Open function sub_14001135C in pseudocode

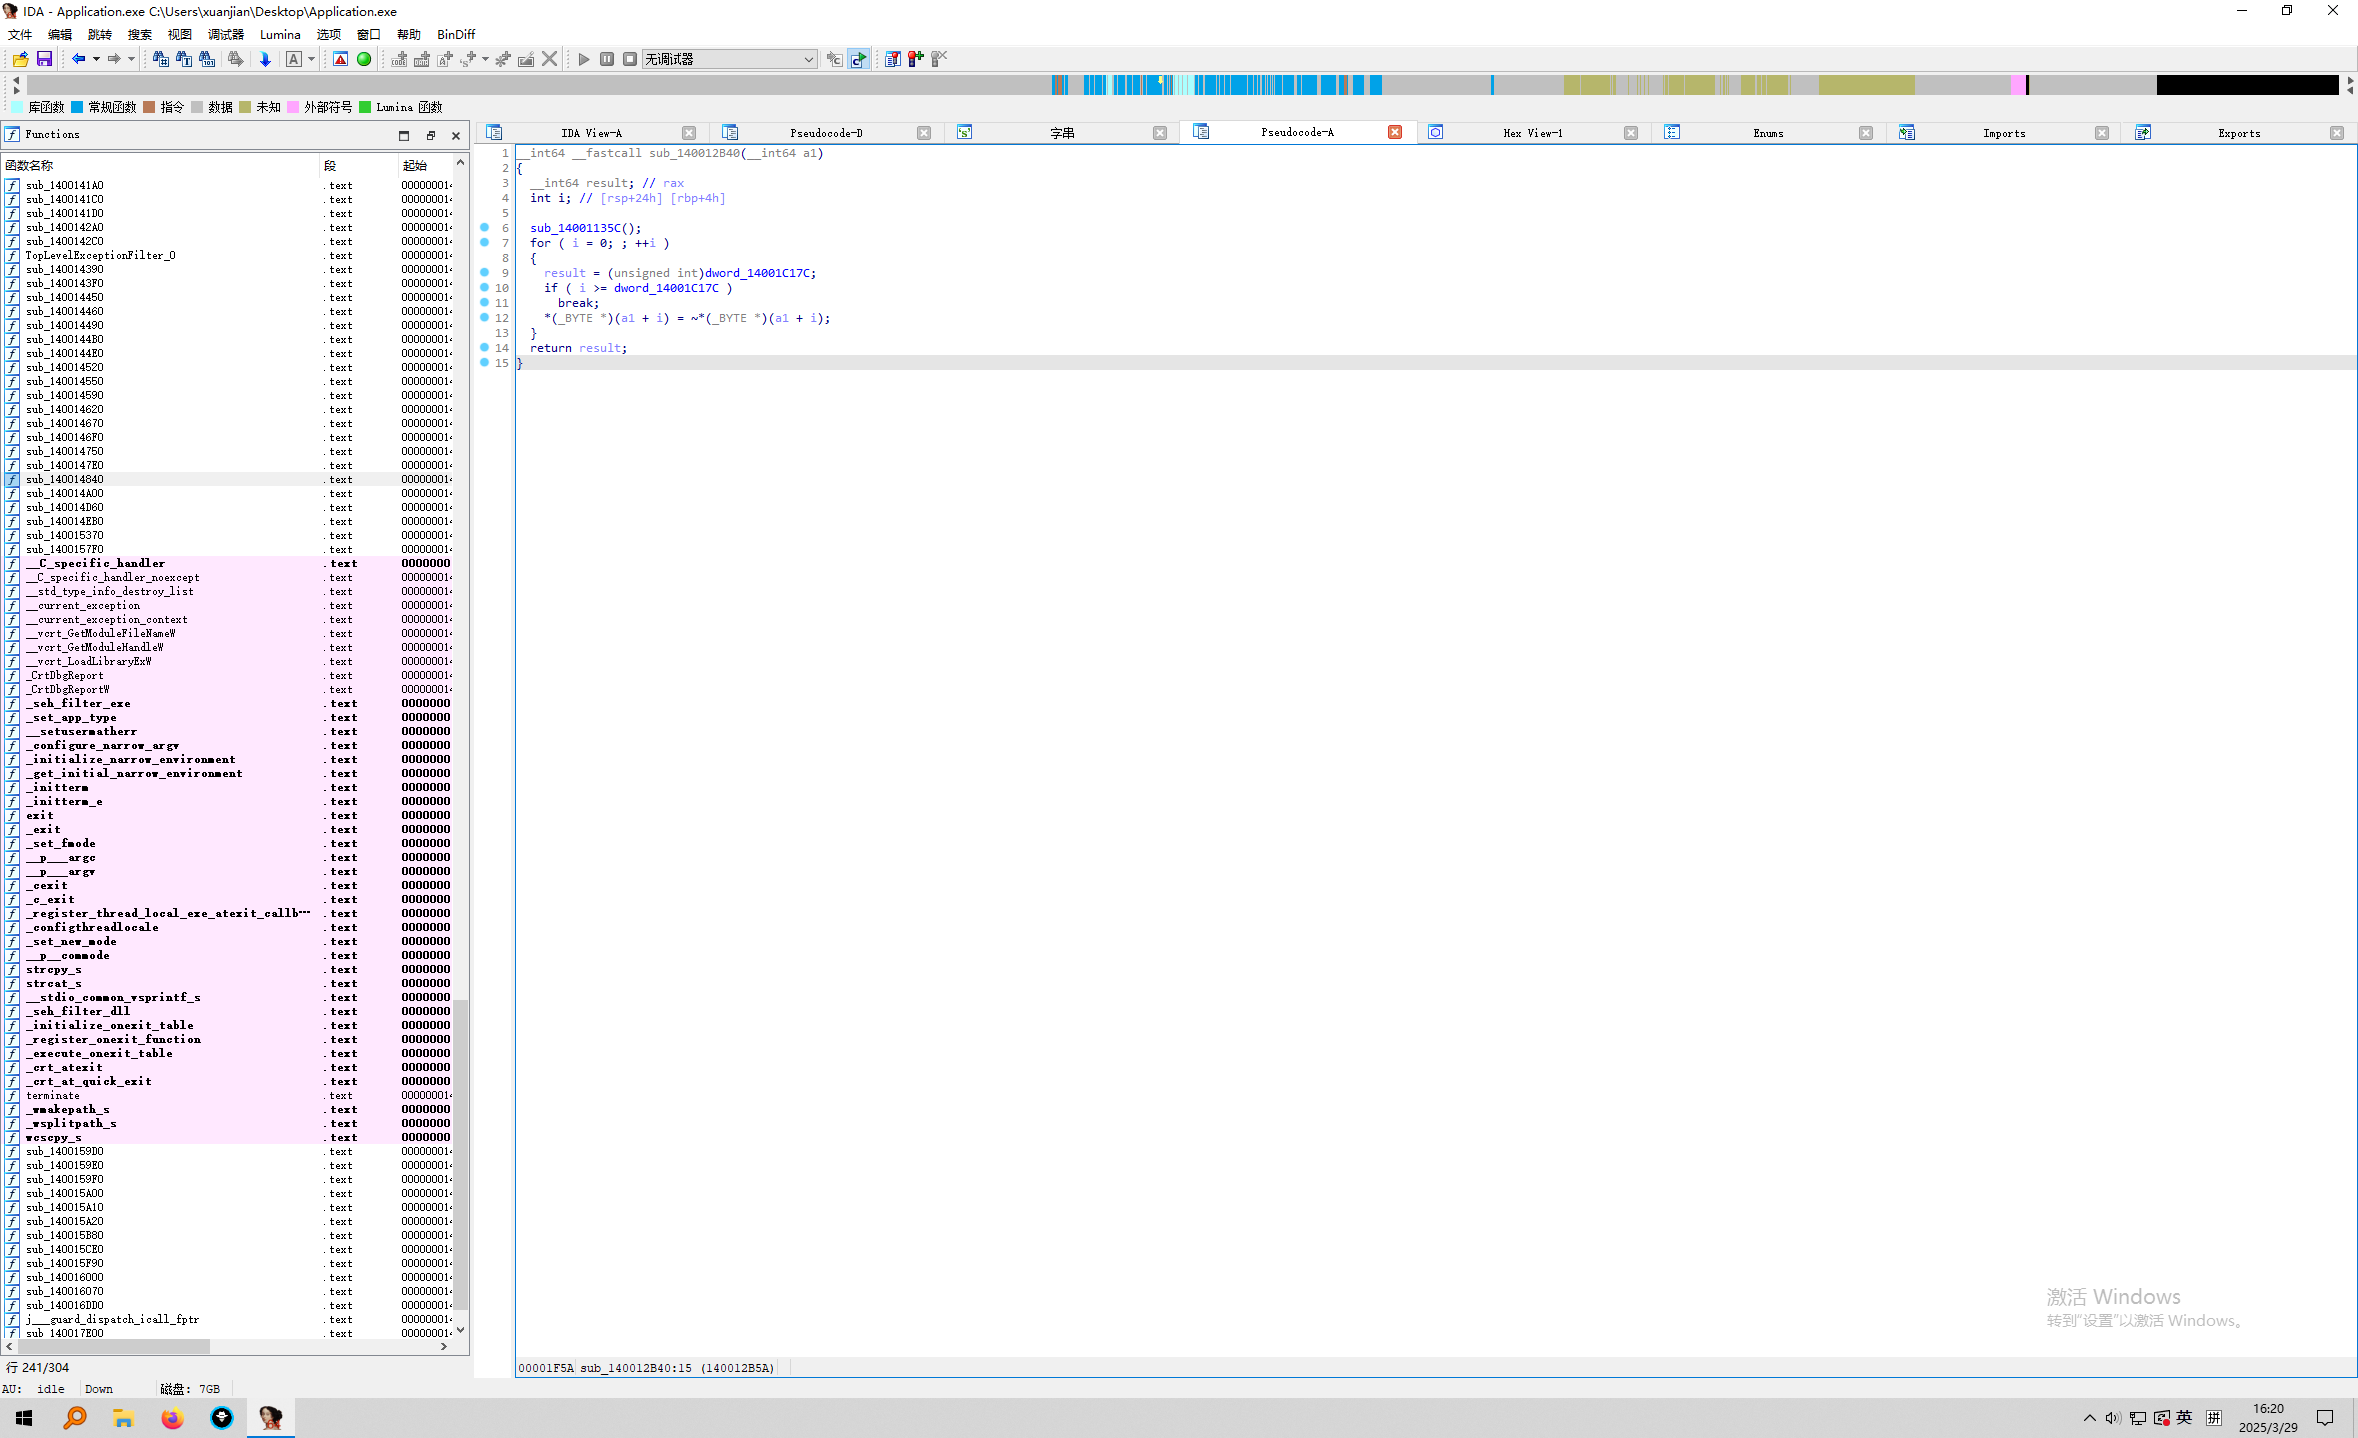[575, 228]
